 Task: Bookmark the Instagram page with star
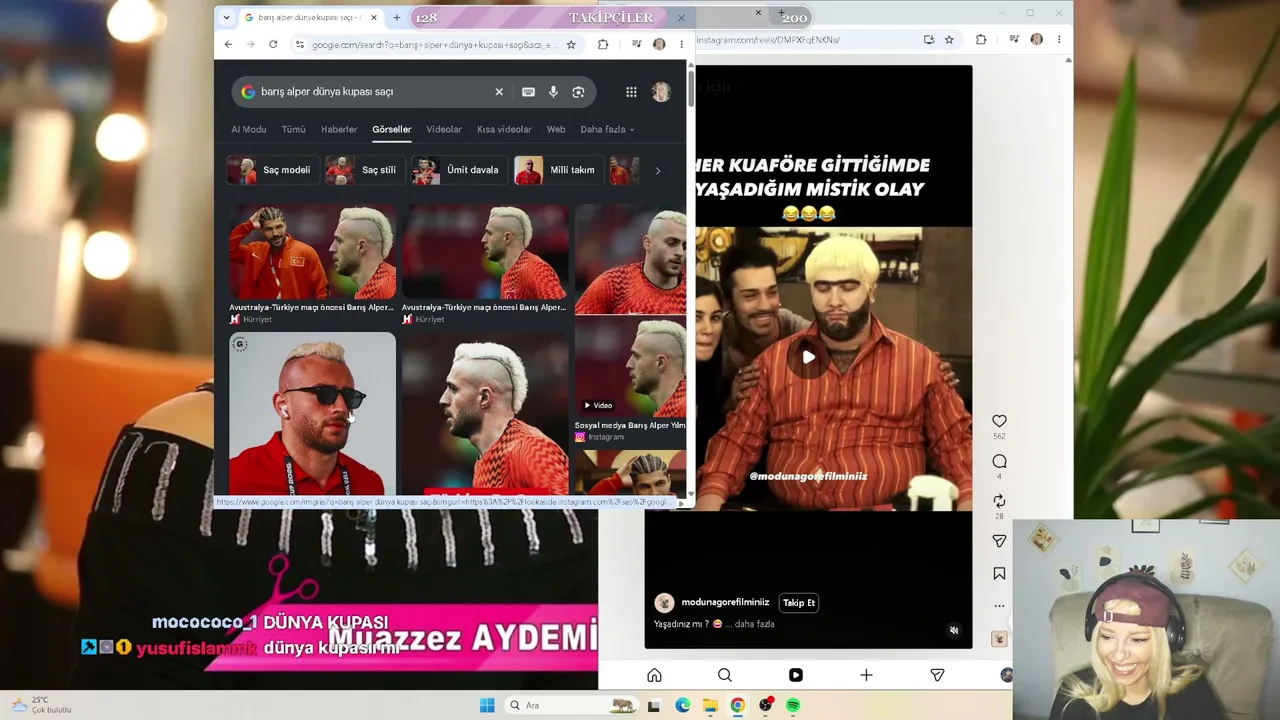click(x=949, y=40)
